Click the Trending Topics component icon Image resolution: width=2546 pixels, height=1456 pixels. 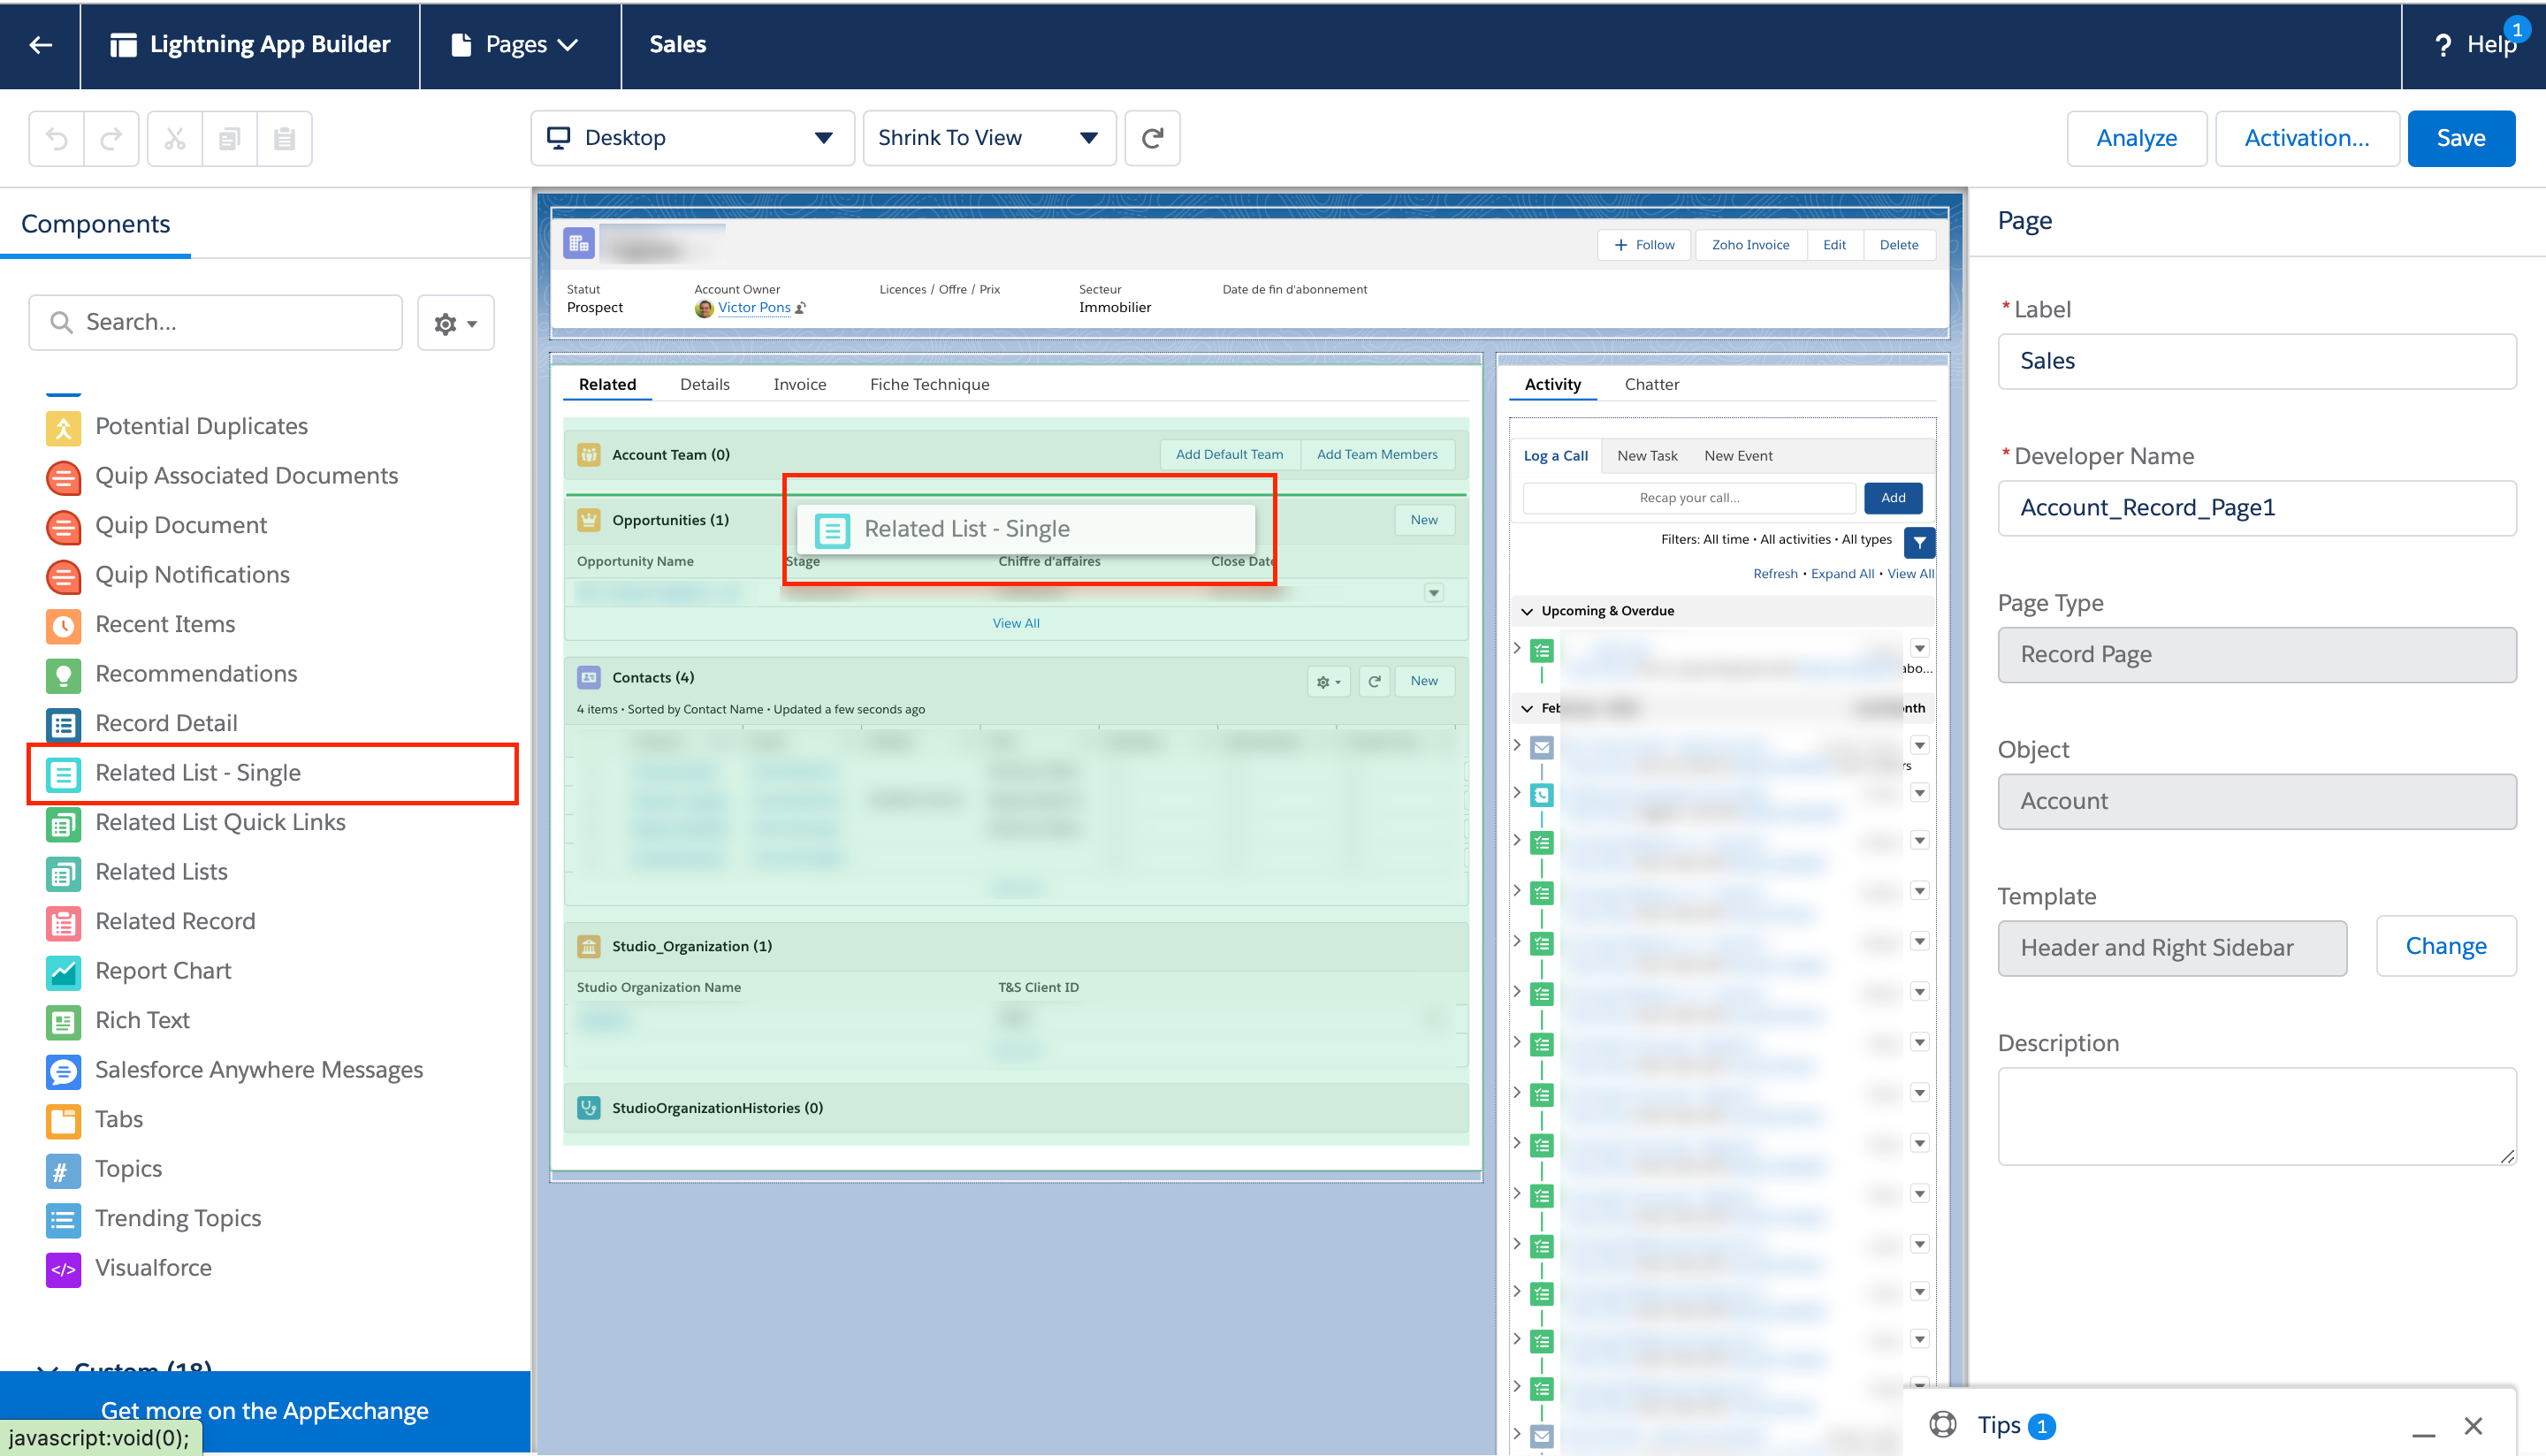(x=63, y=1219)
